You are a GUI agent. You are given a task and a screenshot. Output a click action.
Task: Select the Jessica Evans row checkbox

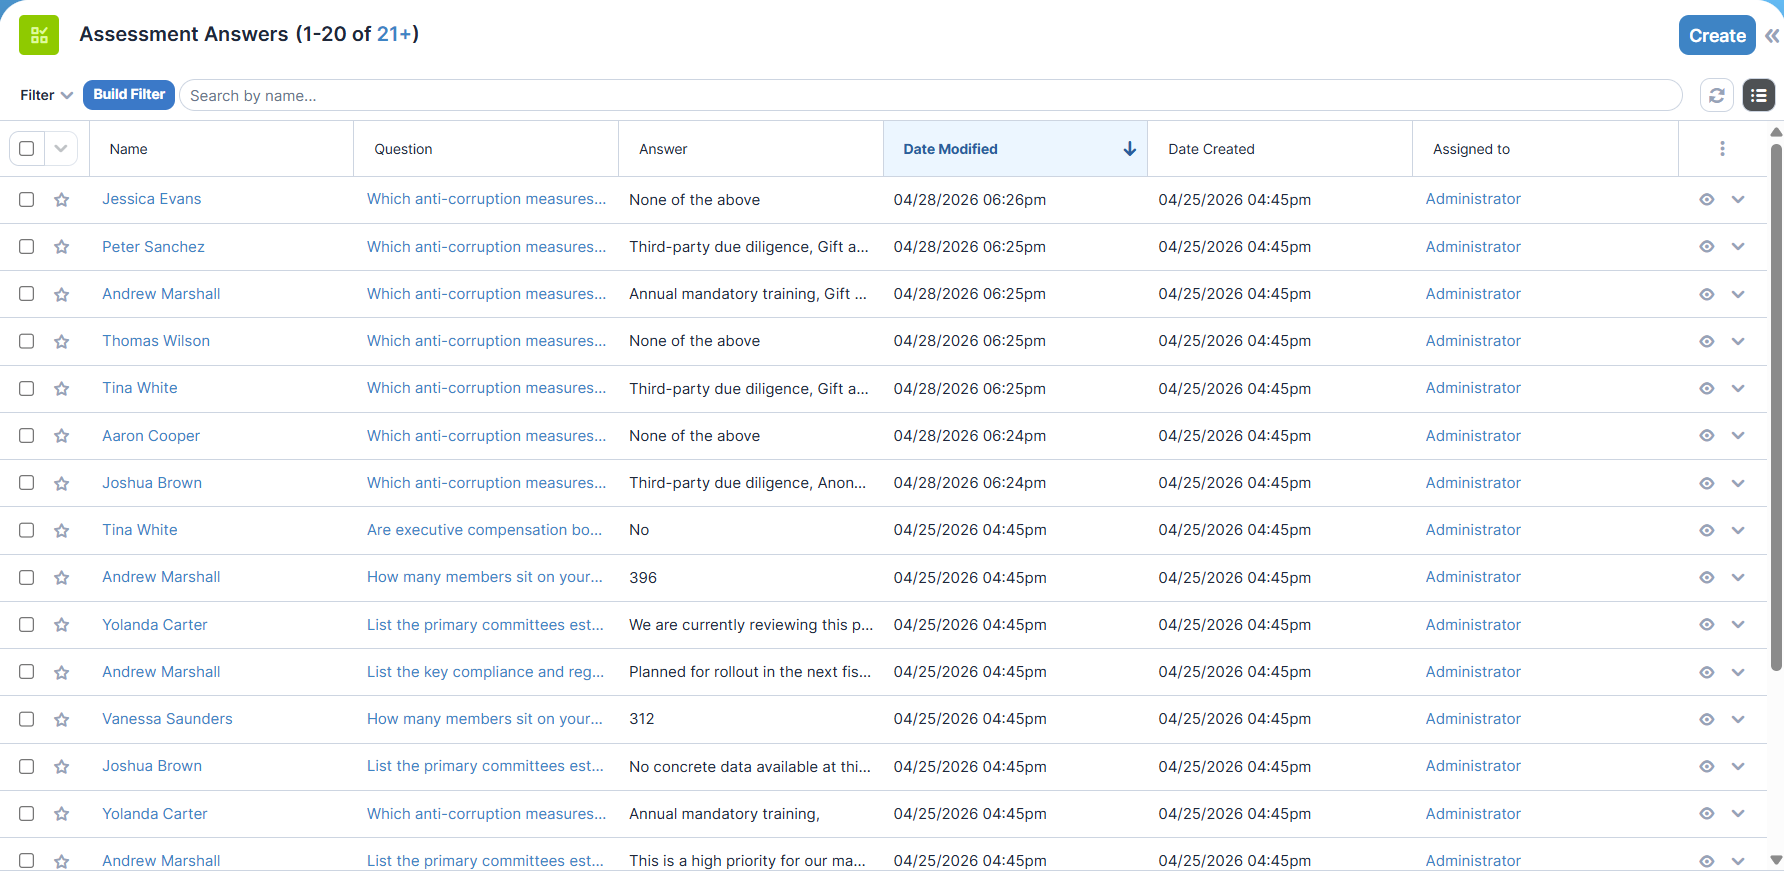27,200
